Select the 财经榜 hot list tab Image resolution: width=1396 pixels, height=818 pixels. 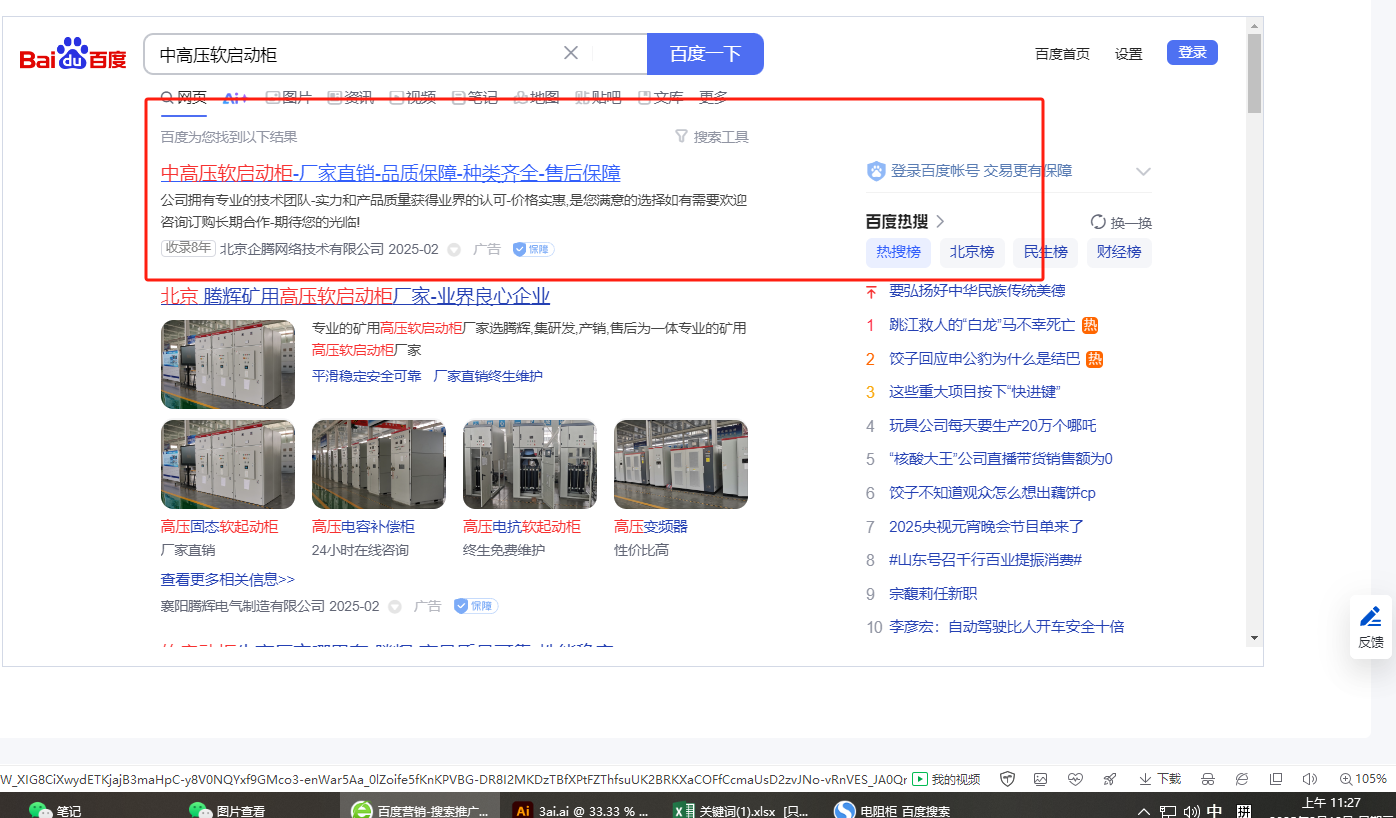[x=1119, y=252]
